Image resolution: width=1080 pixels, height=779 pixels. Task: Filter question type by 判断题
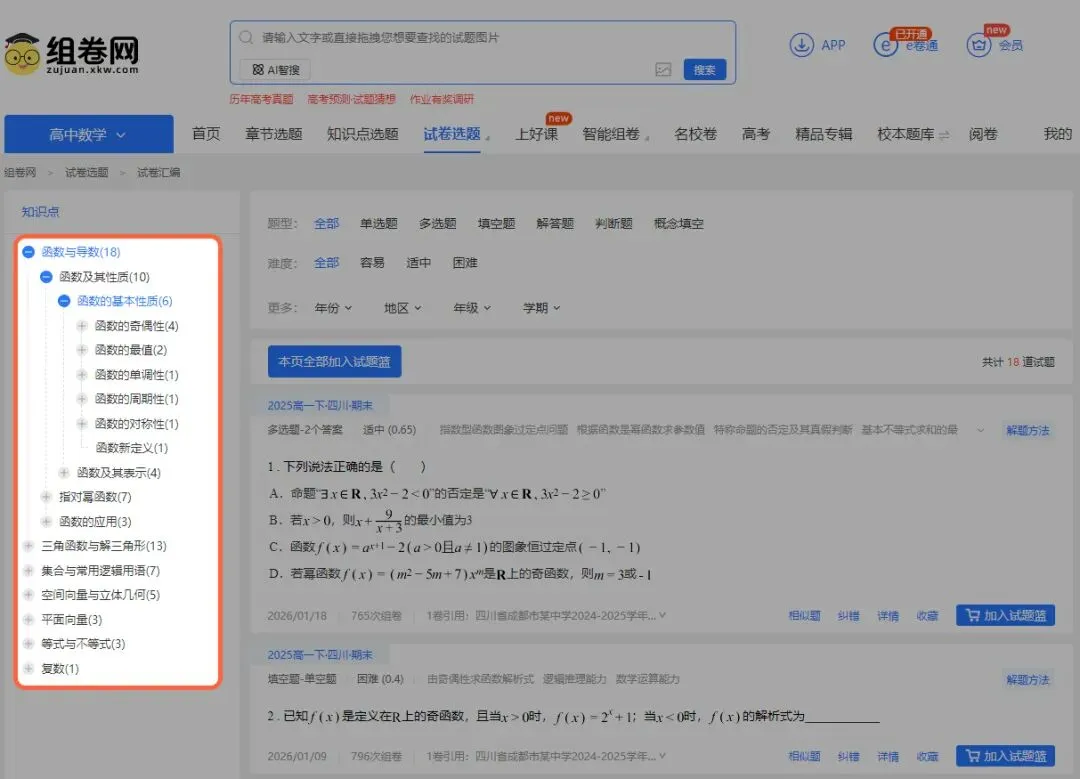[x=614, y=223]
